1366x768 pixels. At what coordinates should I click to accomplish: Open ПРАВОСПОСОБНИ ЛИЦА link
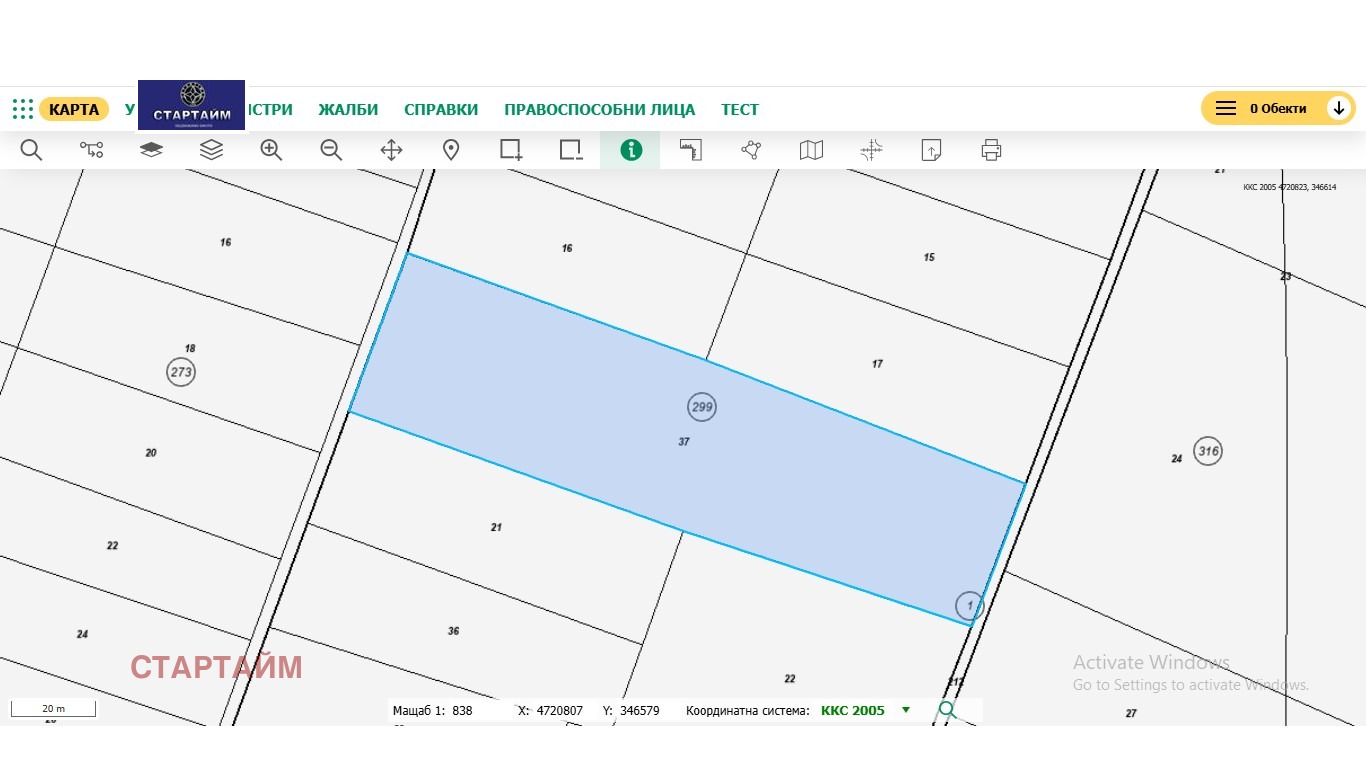pos(599,110)
